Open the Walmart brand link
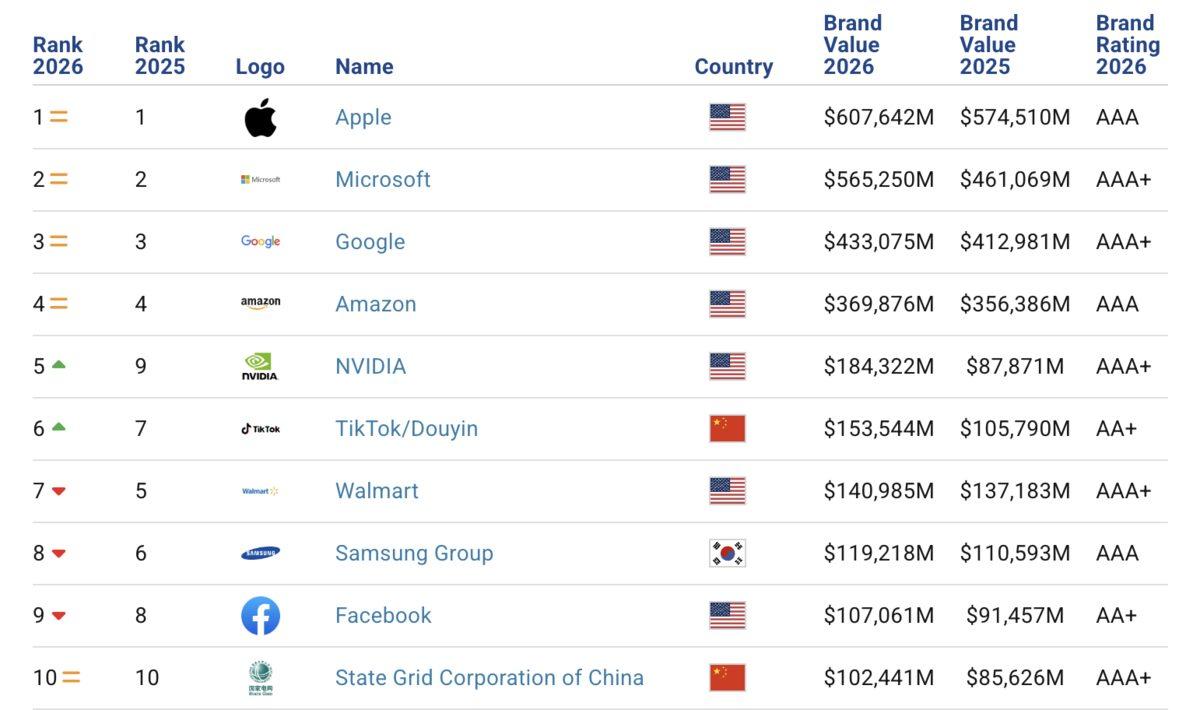This screenshot has height=710, width=1200. (x=376, y=491)
